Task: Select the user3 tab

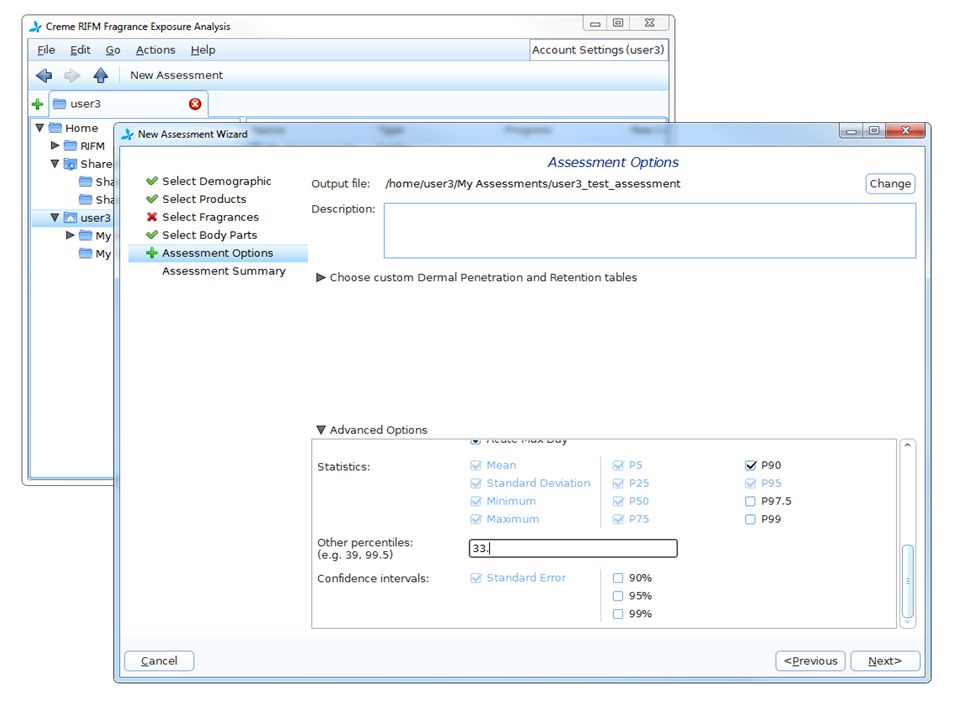Action: pos(129,104)
